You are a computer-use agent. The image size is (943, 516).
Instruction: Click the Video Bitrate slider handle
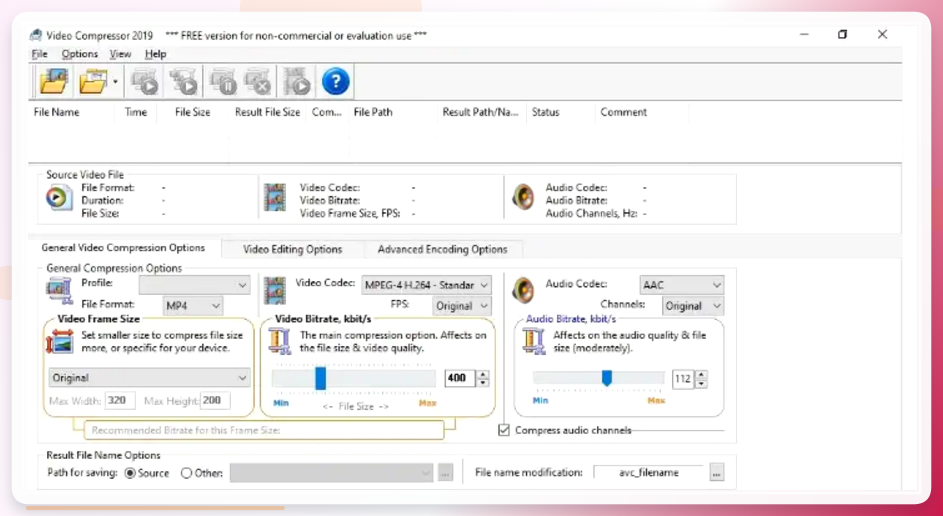tap(321, 378)
